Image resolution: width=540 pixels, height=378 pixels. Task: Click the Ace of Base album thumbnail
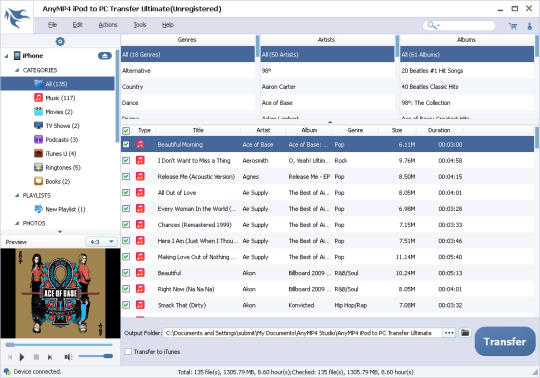pos(60,293)
